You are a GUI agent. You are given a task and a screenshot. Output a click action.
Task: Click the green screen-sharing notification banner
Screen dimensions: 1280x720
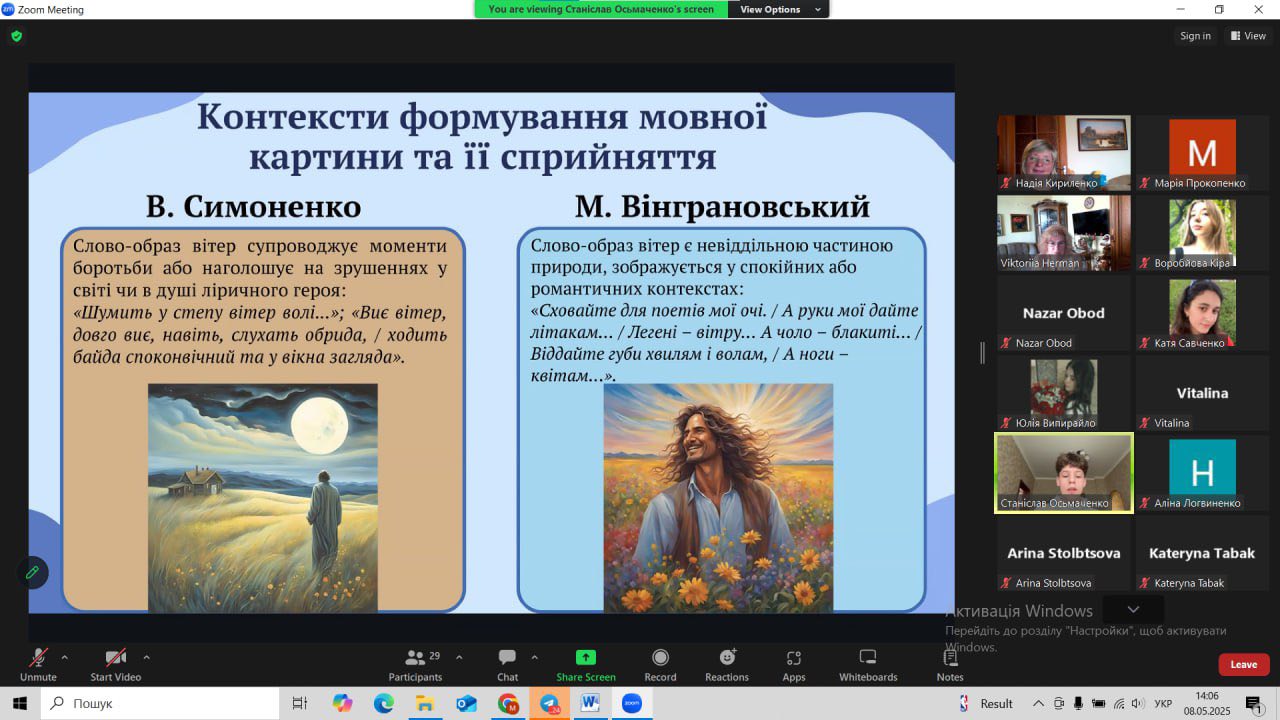pos(601,9)
